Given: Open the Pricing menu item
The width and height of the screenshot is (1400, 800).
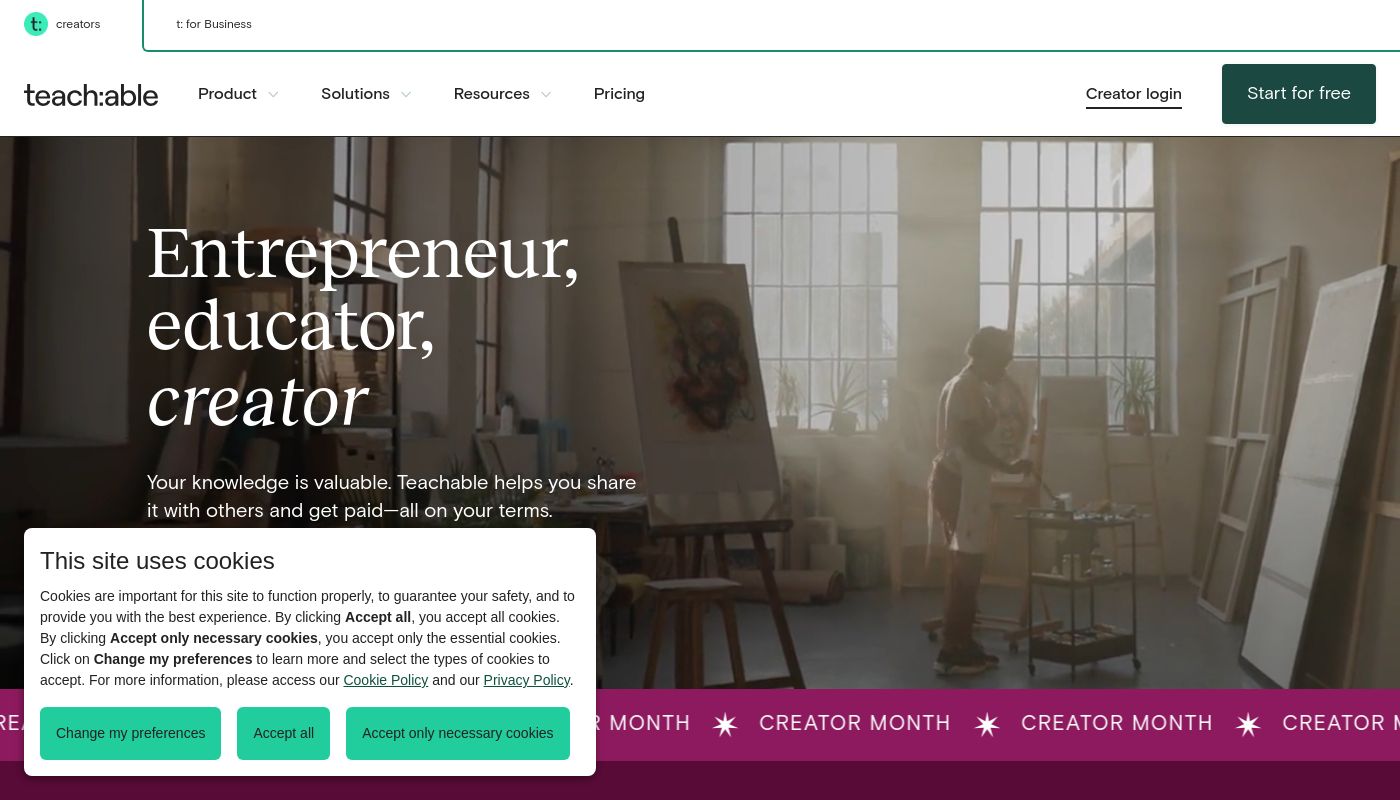Looking at the screenshot, I should pos(619,94).
